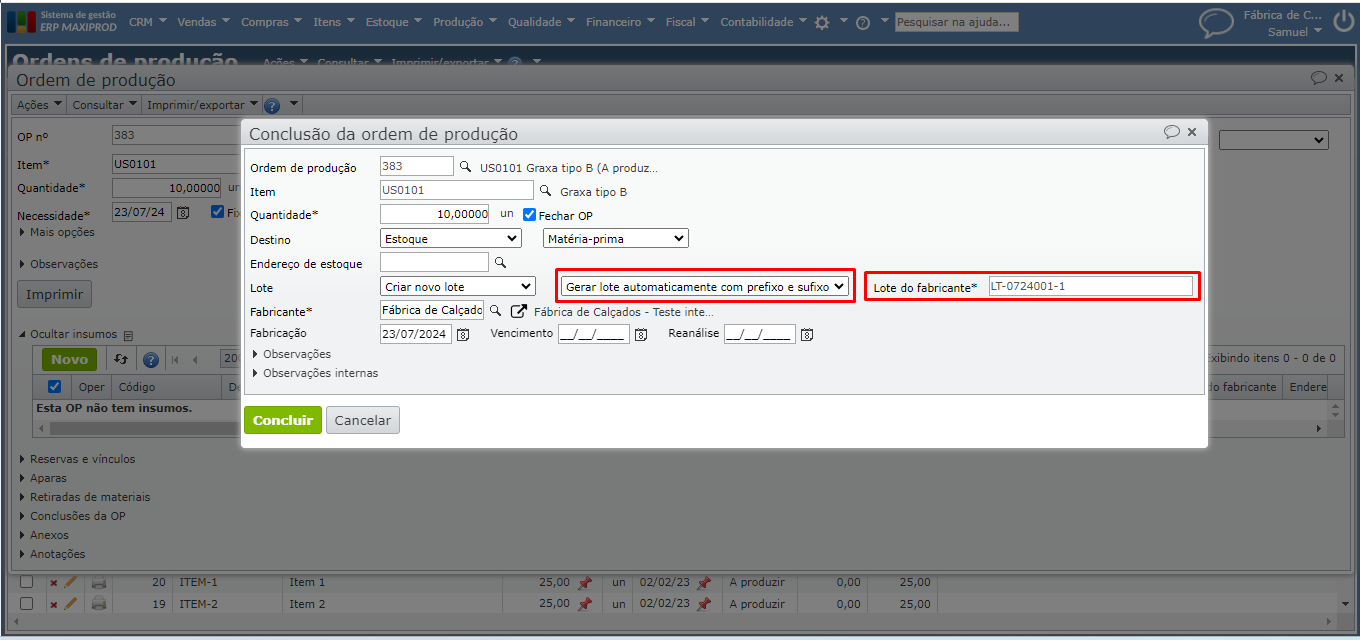Open the help question mark menu in top bar
The width and height of the screenshot is (1360, 640).
pyautogui.click(x=862, y=22)
